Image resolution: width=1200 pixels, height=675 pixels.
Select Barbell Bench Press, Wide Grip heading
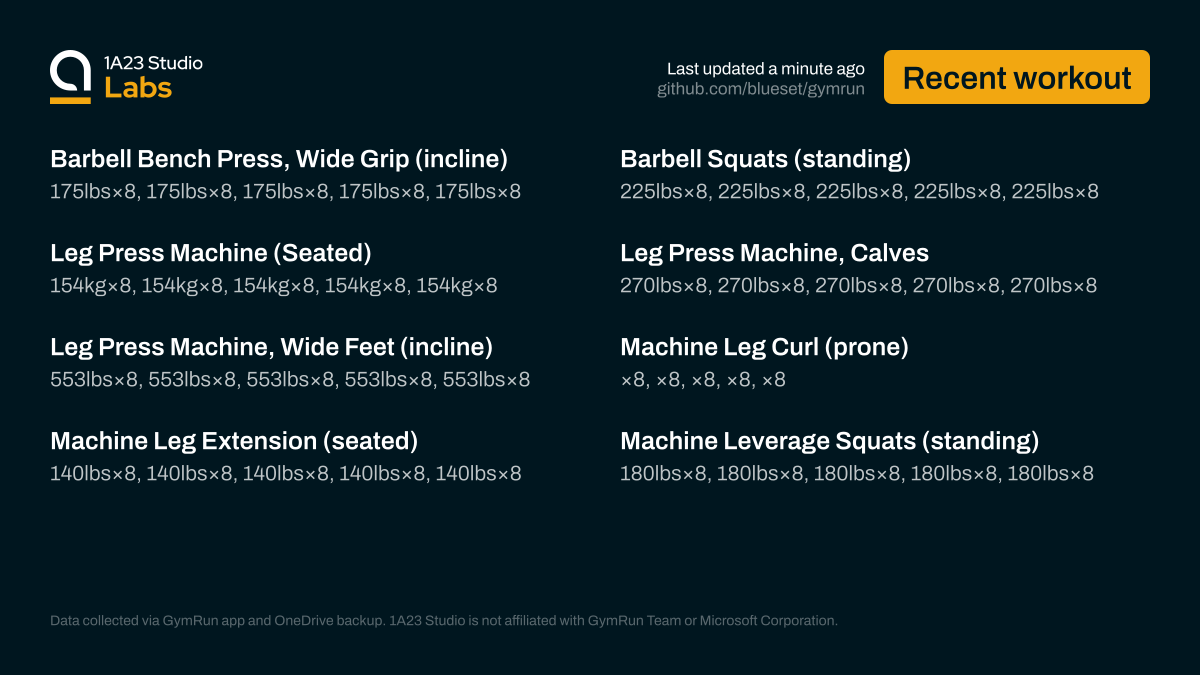[279, 159]
